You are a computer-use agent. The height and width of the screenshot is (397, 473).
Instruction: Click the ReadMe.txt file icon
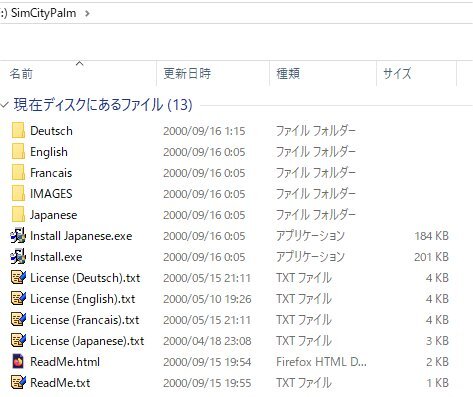18,383
